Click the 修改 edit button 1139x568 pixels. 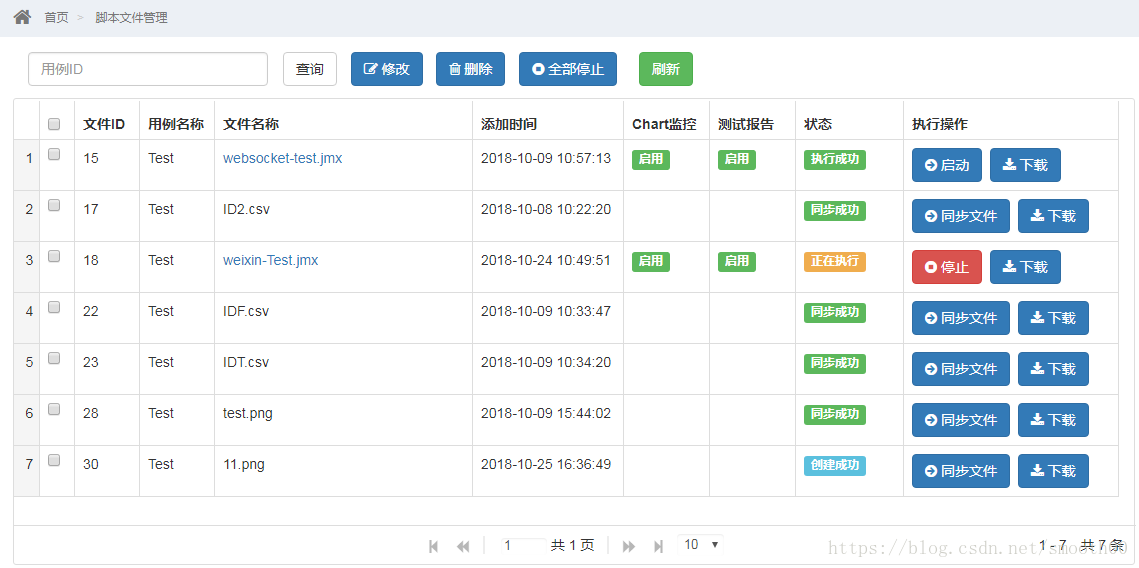(x=386, y=69)
